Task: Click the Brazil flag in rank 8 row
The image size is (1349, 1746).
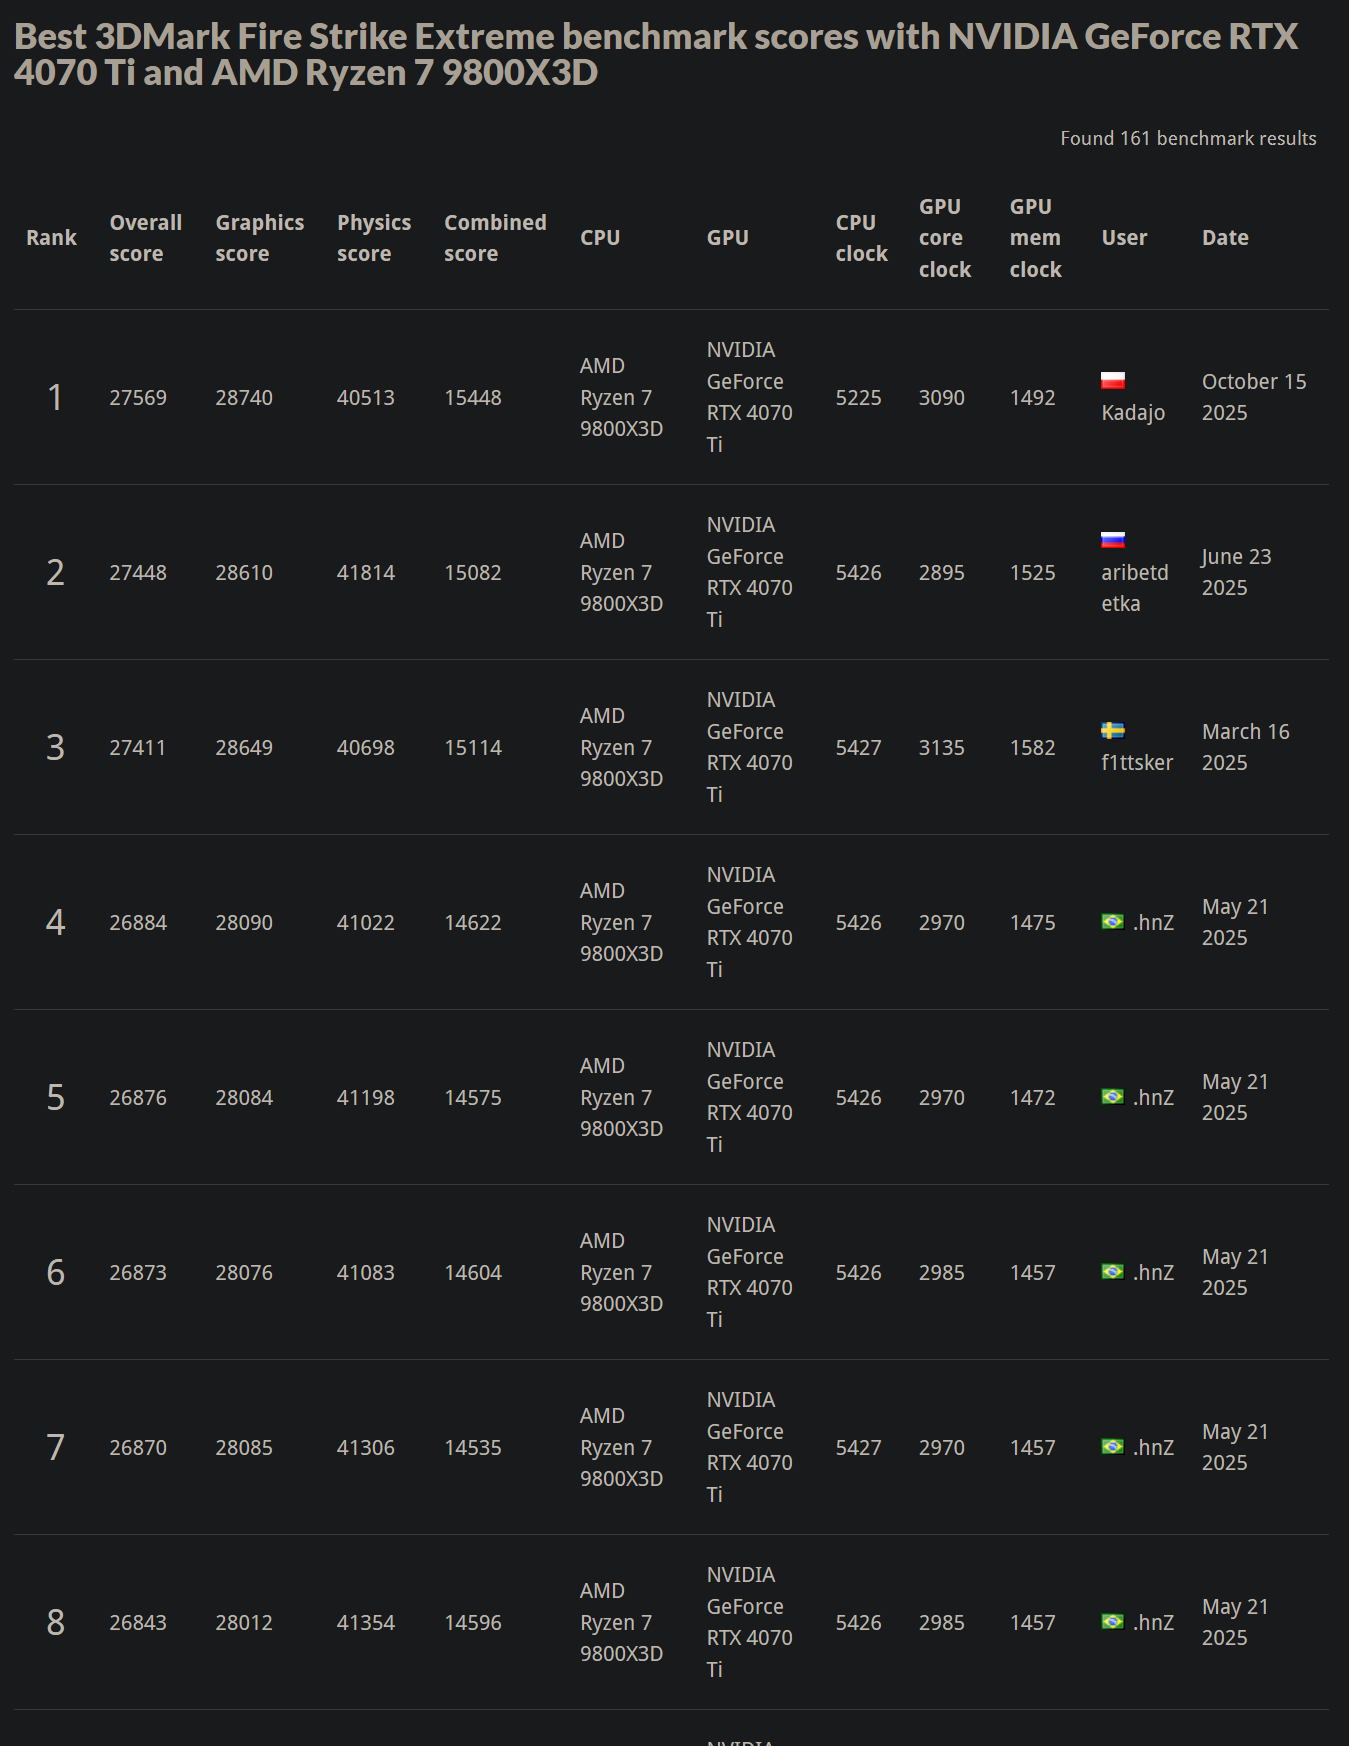Action: click(x=1112, y=1622)
